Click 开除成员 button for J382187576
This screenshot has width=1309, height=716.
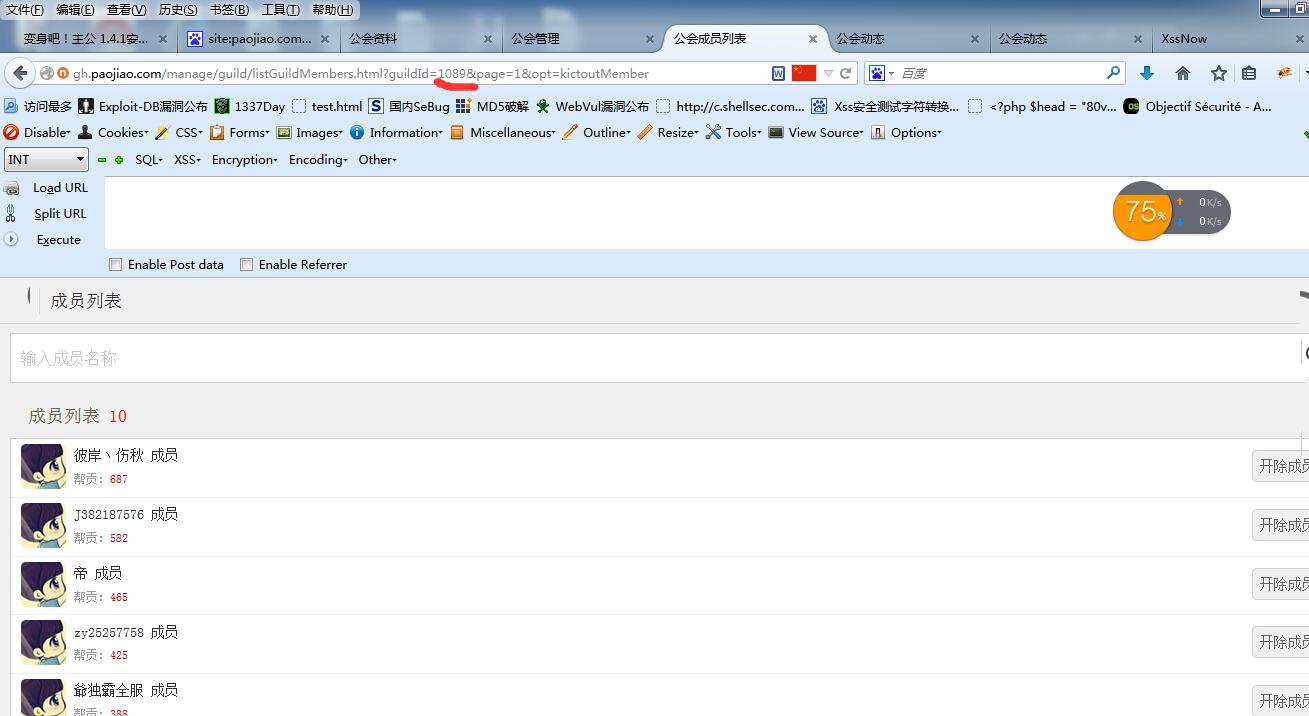coord(1282,525)
